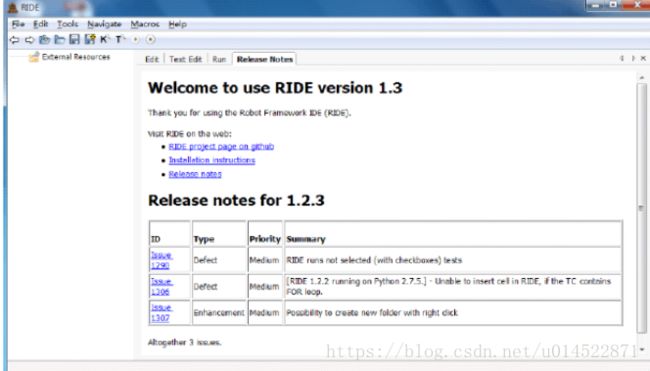This screenshot has height=371, width=650.
Task: Click the release notes scrollbar up arrow
Action: pos(642,78)
